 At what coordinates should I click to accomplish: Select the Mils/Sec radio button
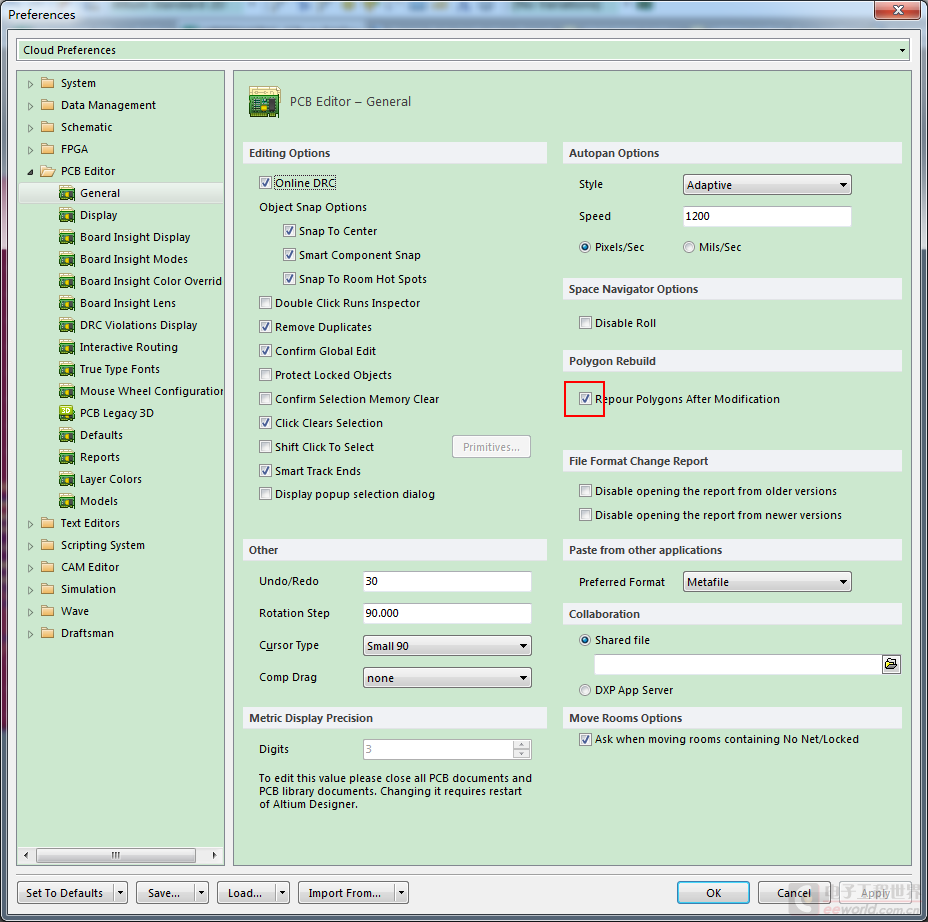[689, 247]
